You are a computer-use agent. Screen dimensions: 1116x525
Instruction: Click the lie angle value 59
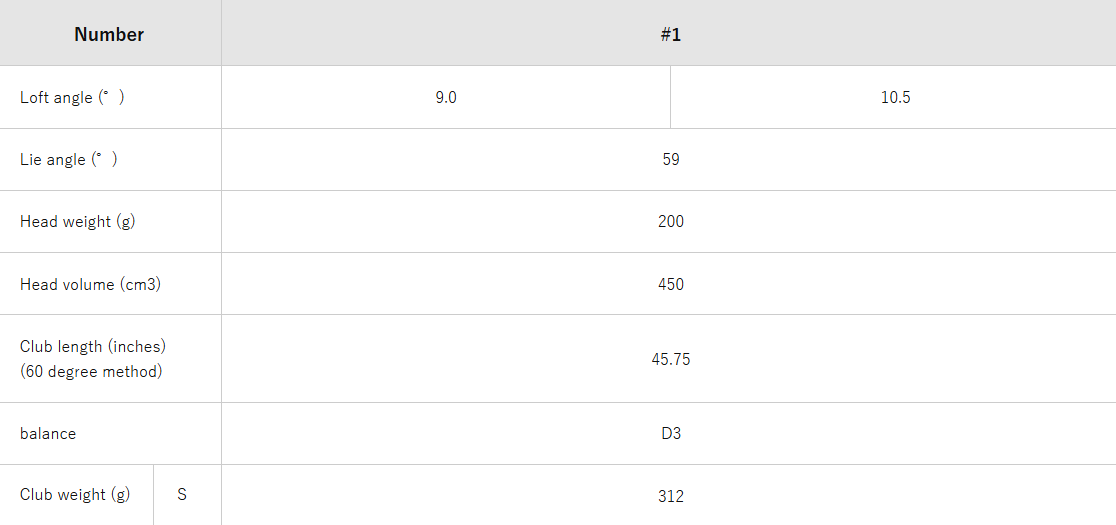click(670, 160)
